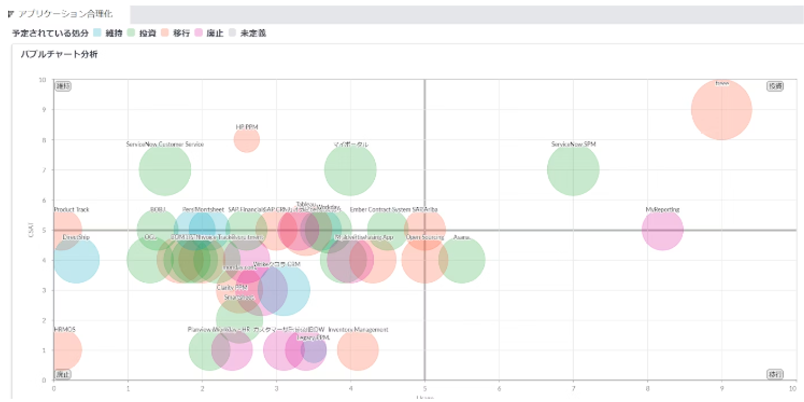Click 移行 quadrant badge at chart's lower-right corner
Screen dimensions: 804x402
pos(775,374)
